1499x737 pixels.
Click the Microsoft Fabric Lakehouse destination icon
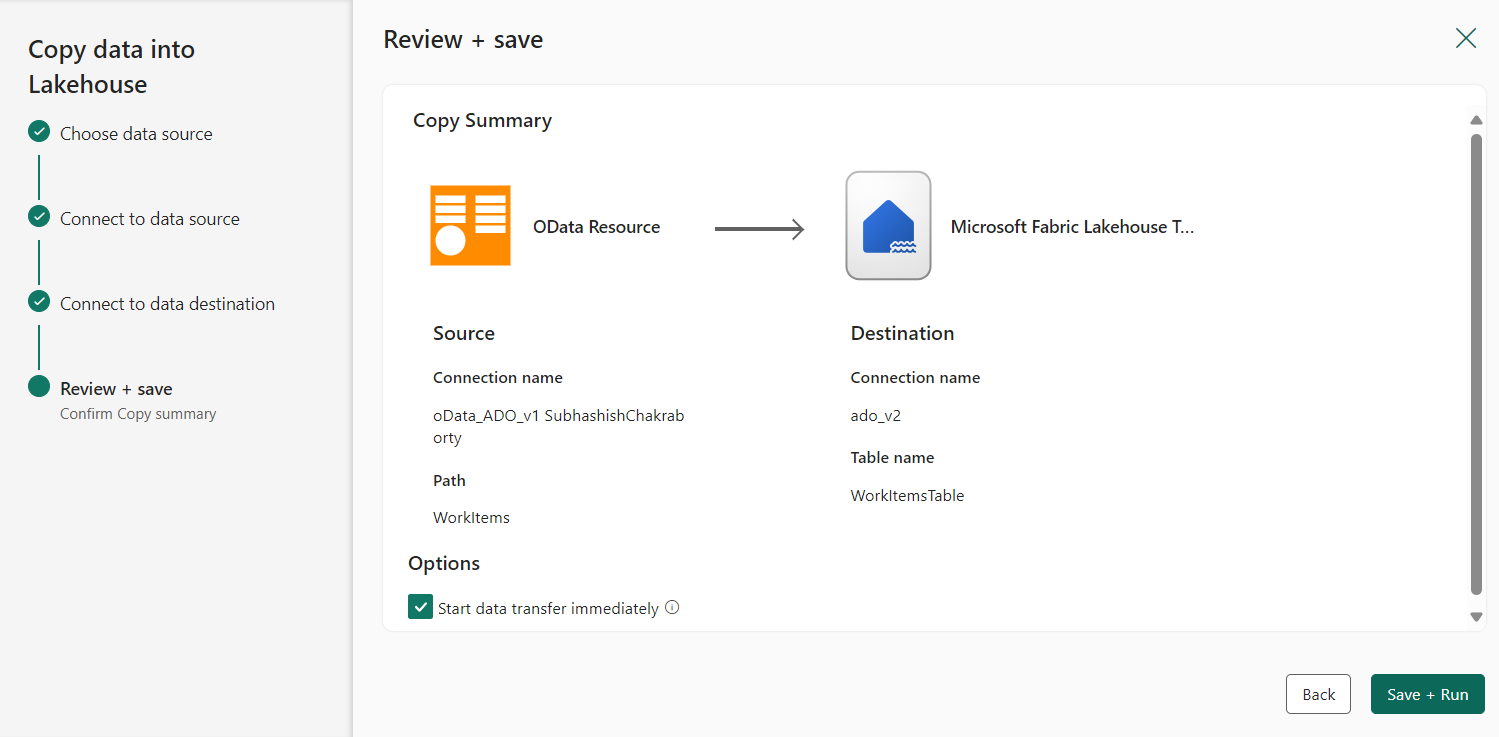click(x=888, y=225)
